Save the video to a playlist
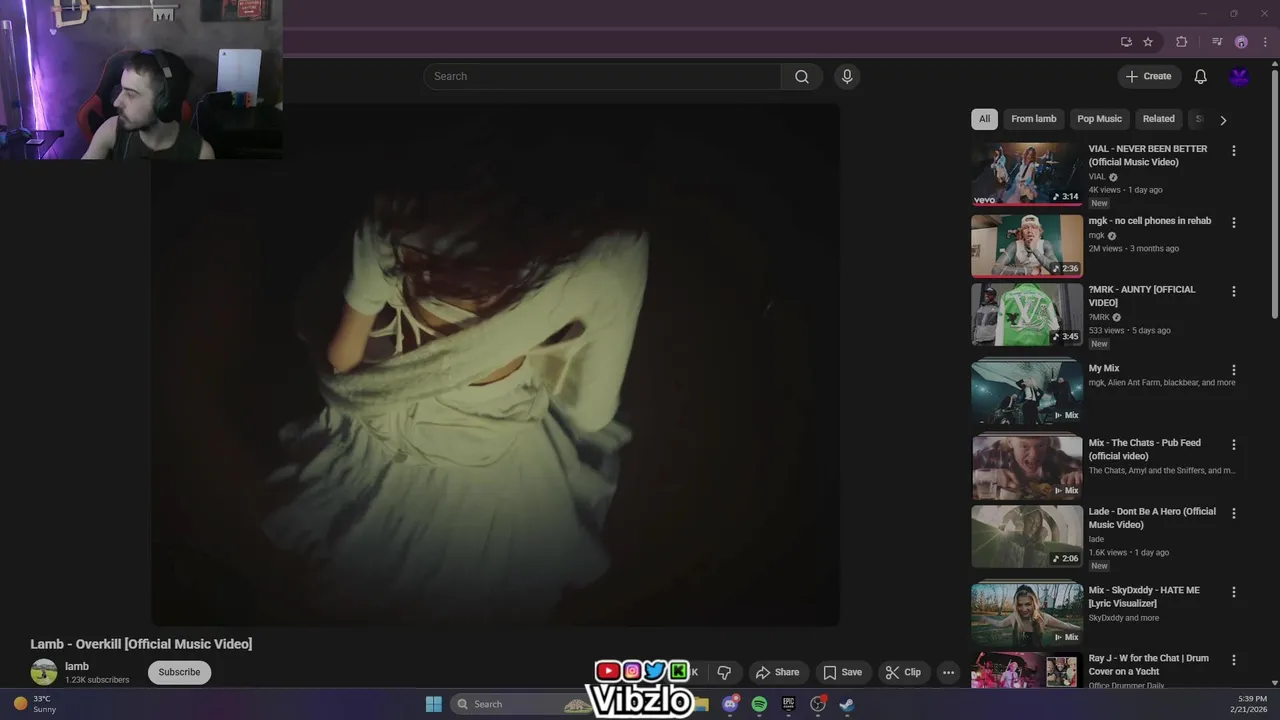1280x720 pixels. (842, 672)
